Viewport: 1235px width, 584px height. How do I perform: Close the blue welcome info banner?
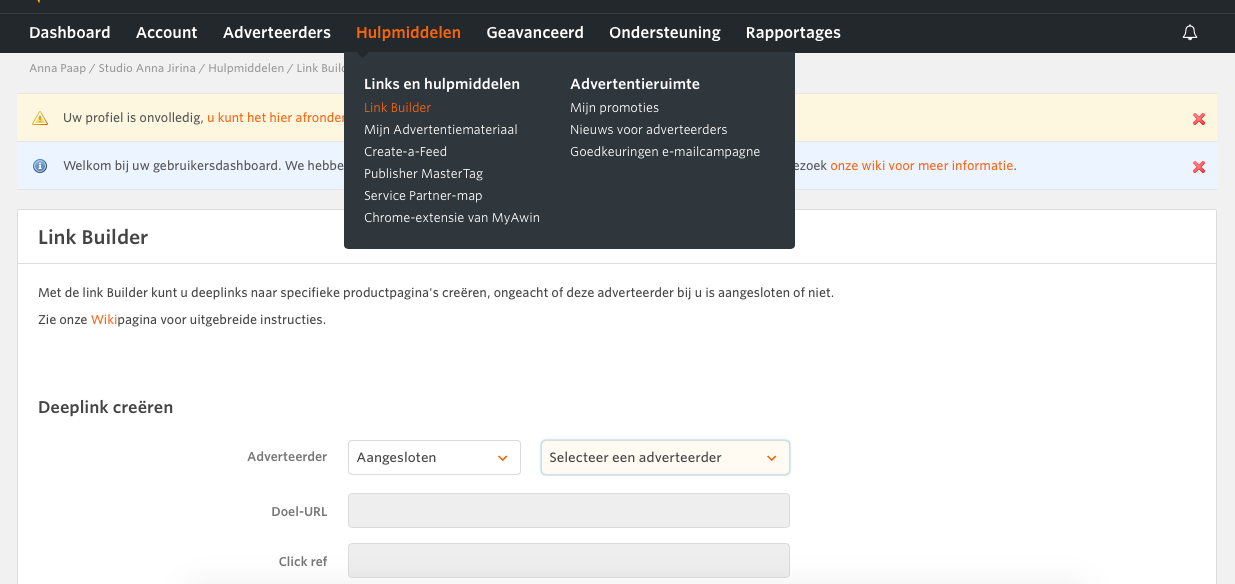point(1198,167)
